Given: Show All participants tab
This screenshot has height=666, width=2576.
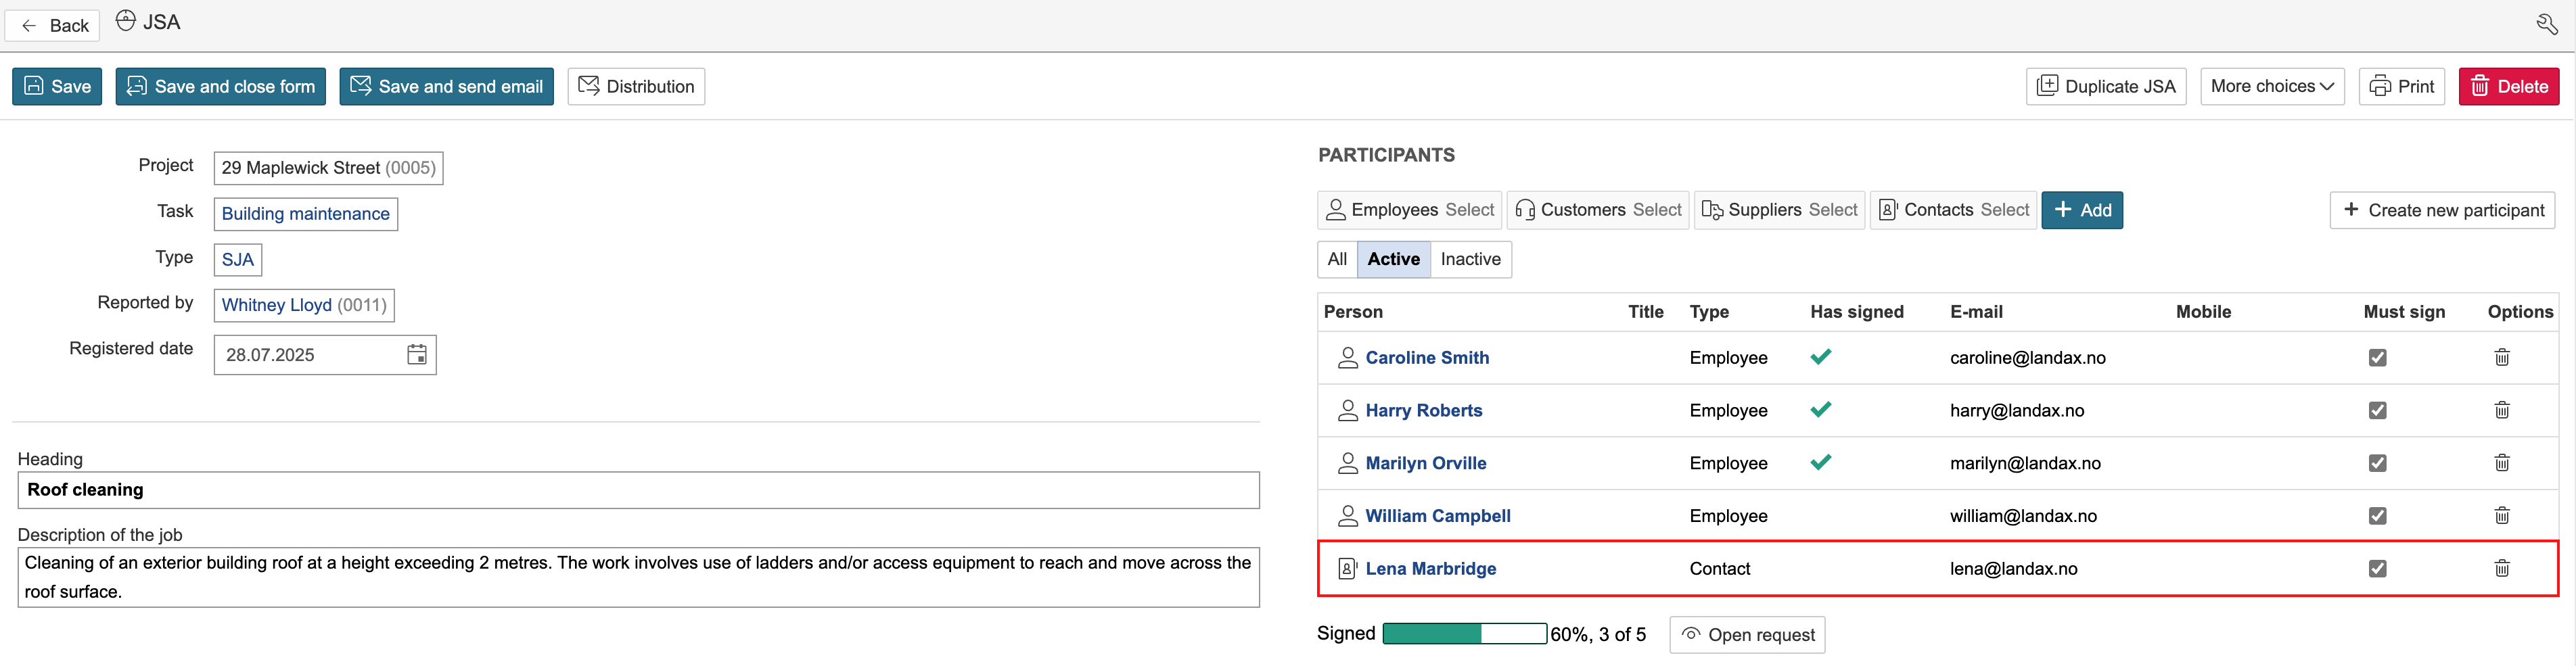Looking at the screenshot, I should [x=1337, y=260].
